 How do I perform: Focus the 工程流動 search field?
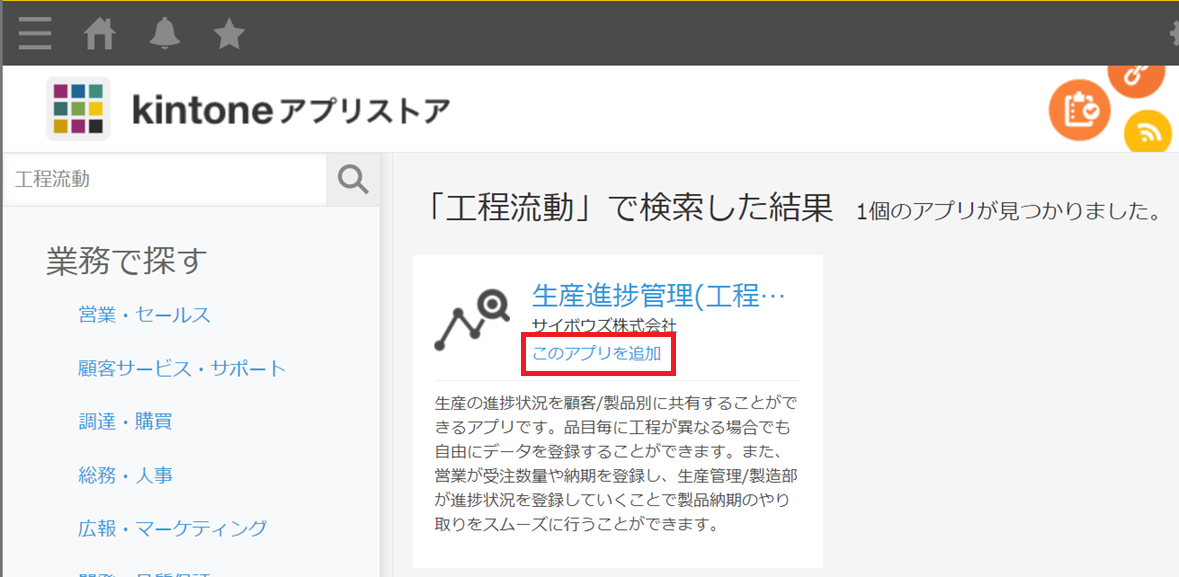point(165,179)
